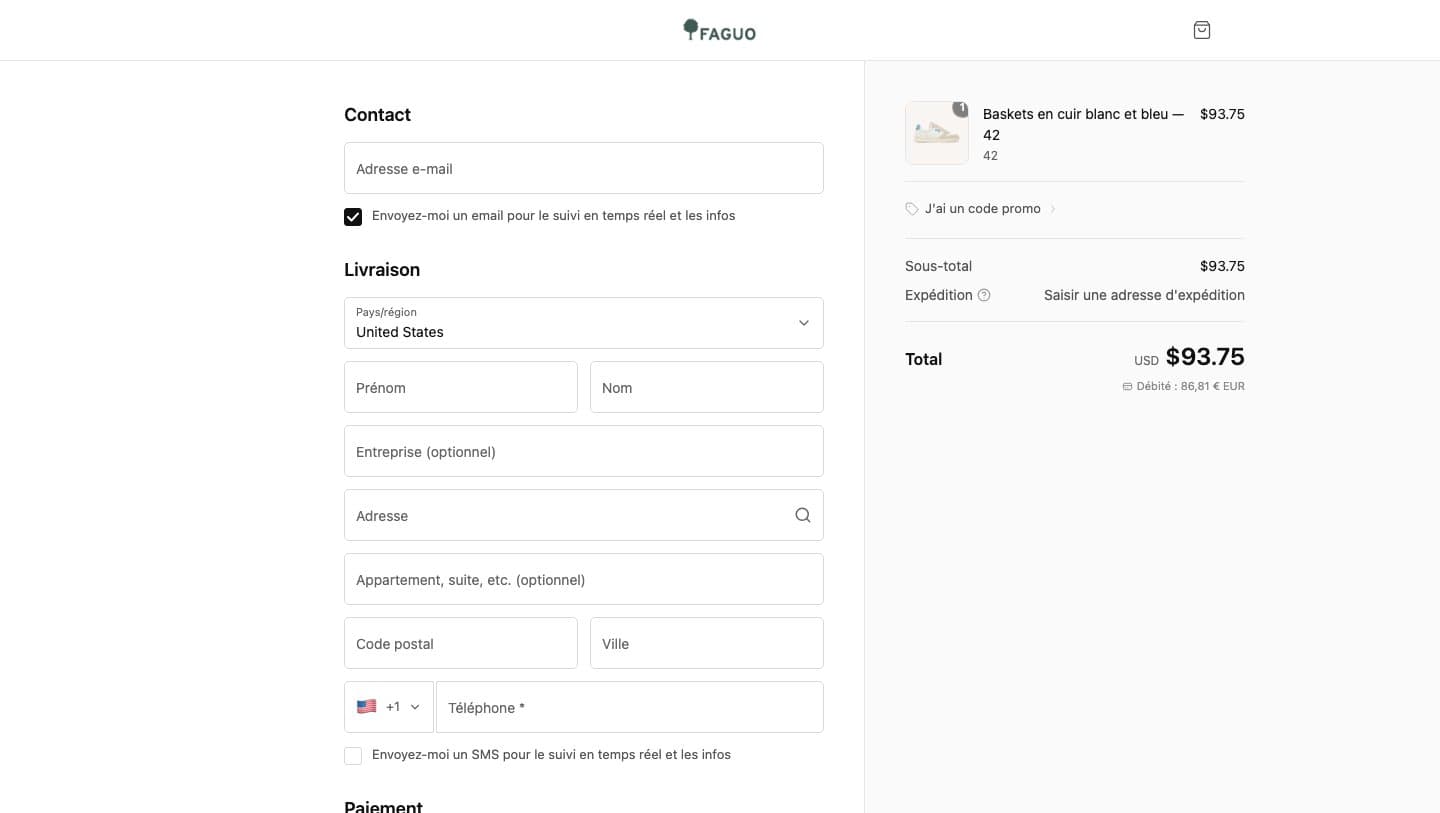This screenshot has width=1440, height=813.
Task: Click the "Livraison" section heading
Action: click(382, 270)
